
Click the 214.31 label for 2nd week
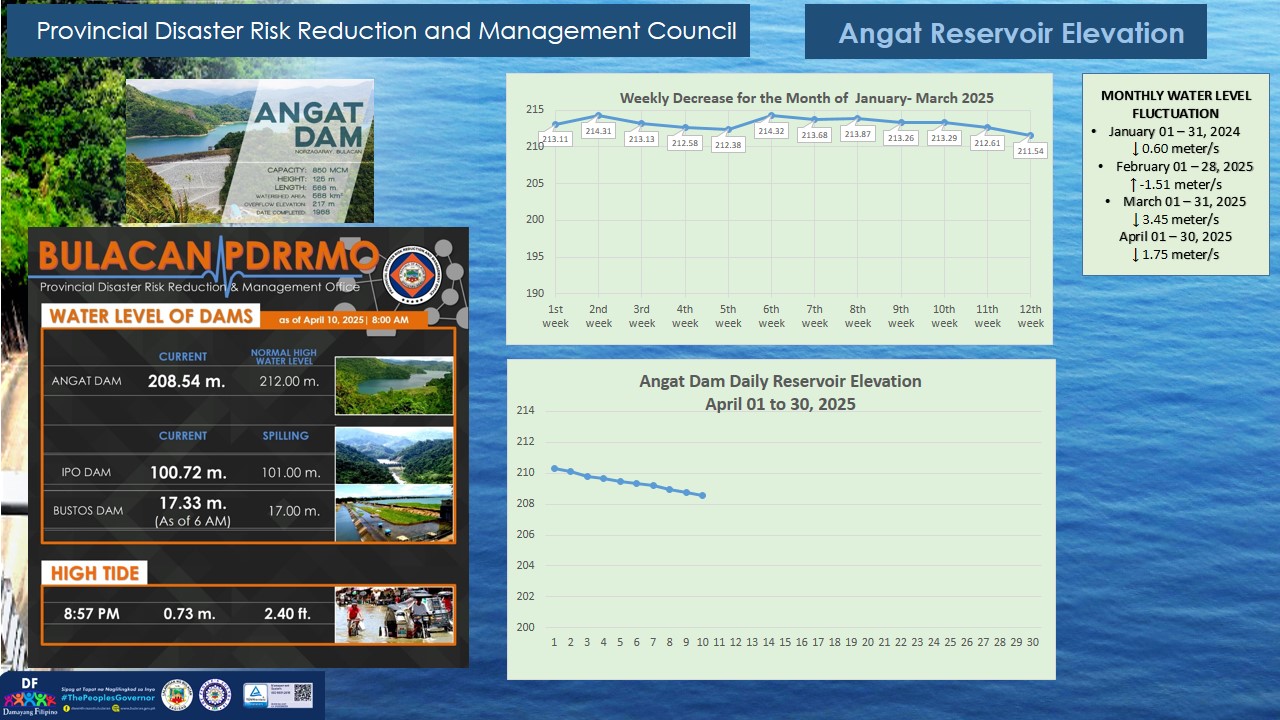598,131
